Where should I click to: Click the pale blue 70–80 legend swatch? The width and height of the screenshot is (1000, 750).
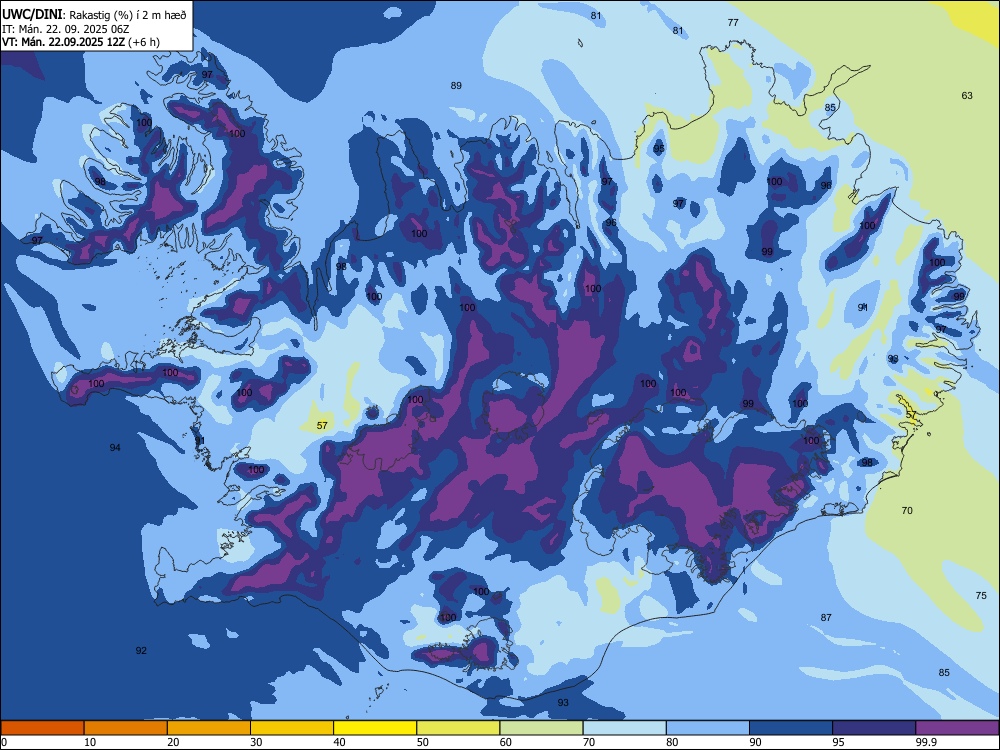(x=624, y=728)
